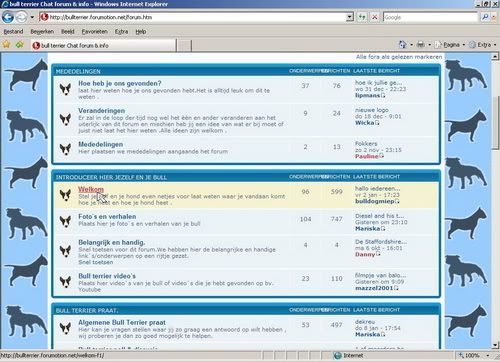Click the browser Back arrow button
This screenshot has height=362, width=500.
pyautogui.click(x=8, y=17)
